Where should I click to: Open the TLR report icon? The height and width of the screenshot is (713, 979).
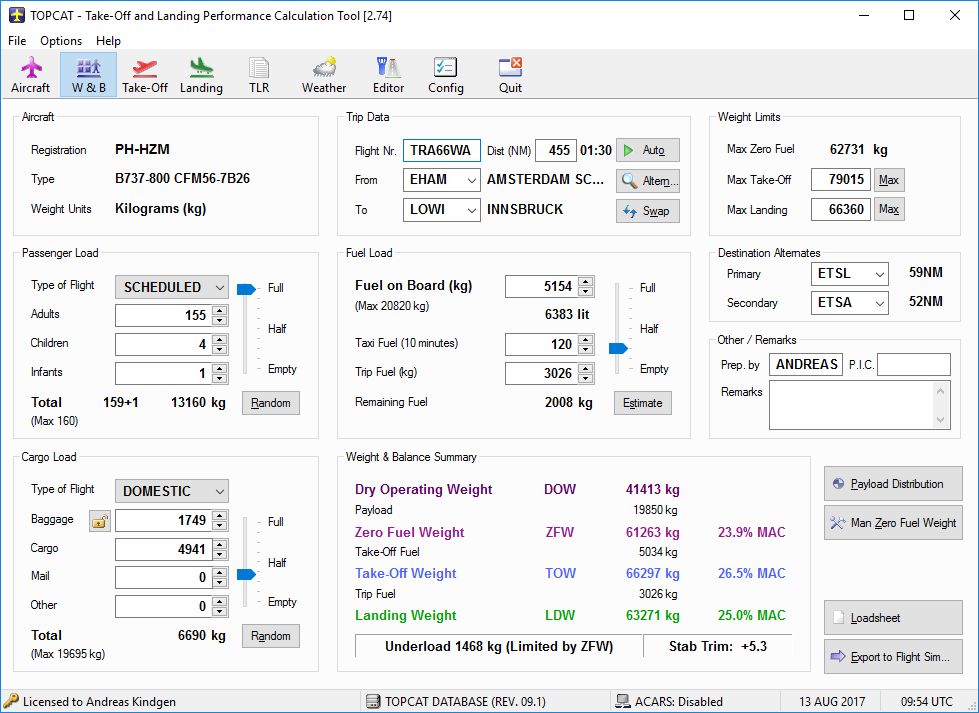tap(258, 75)
